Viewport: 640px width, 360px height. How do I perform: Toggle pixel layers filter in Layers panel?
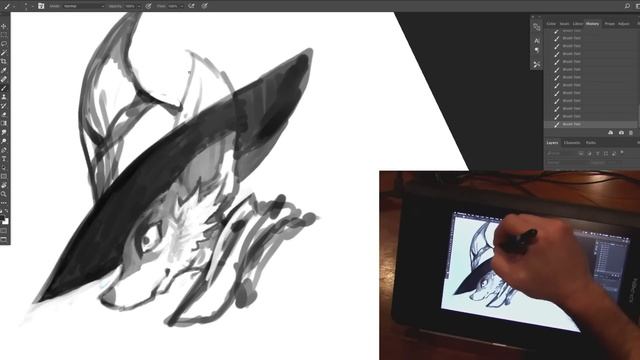click(581, 153)
